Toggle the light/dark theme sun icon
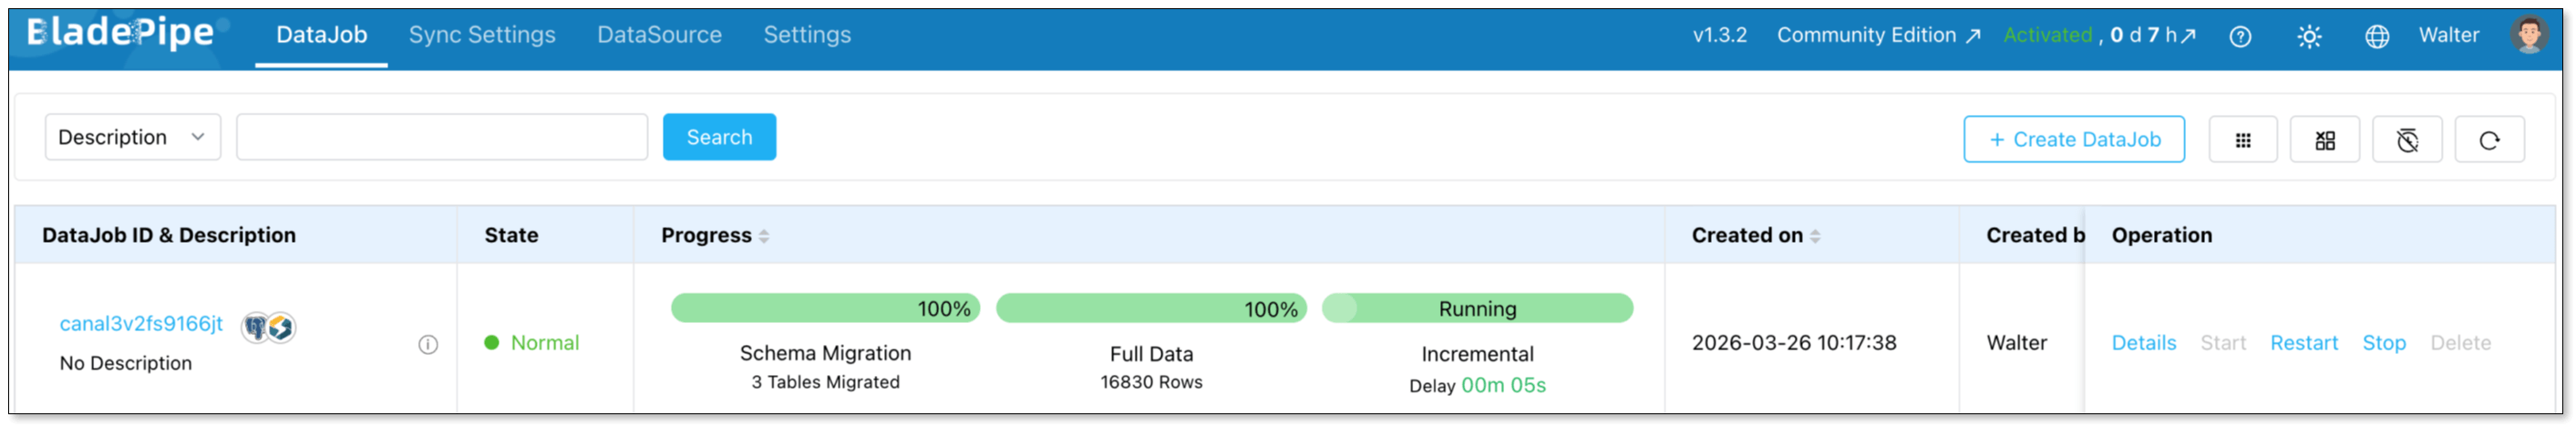 tap(2309, 37)
